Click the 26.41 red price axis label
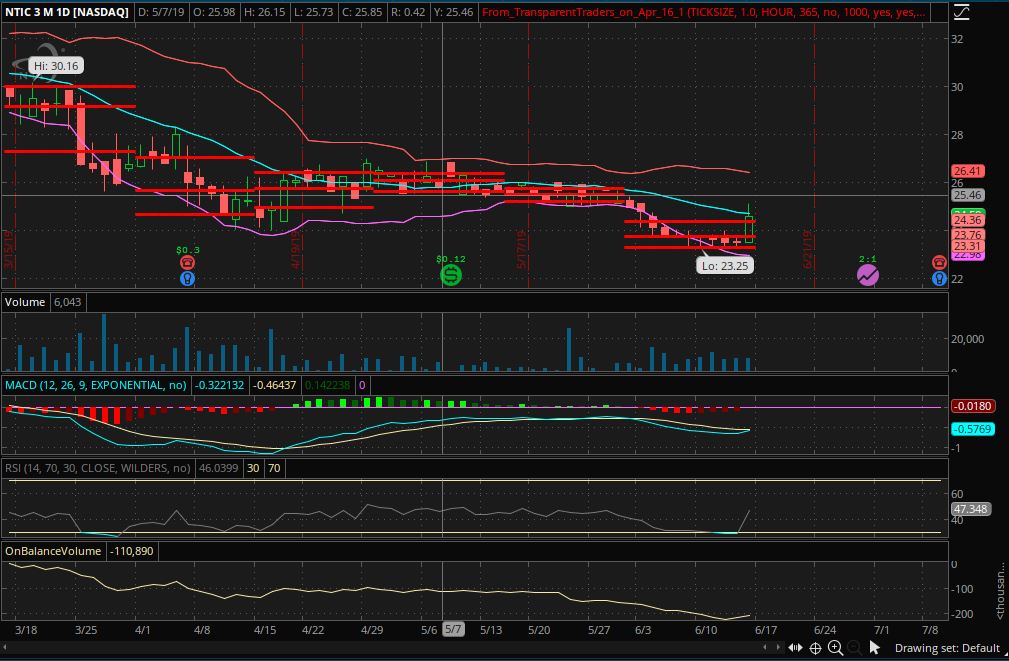 967,171
